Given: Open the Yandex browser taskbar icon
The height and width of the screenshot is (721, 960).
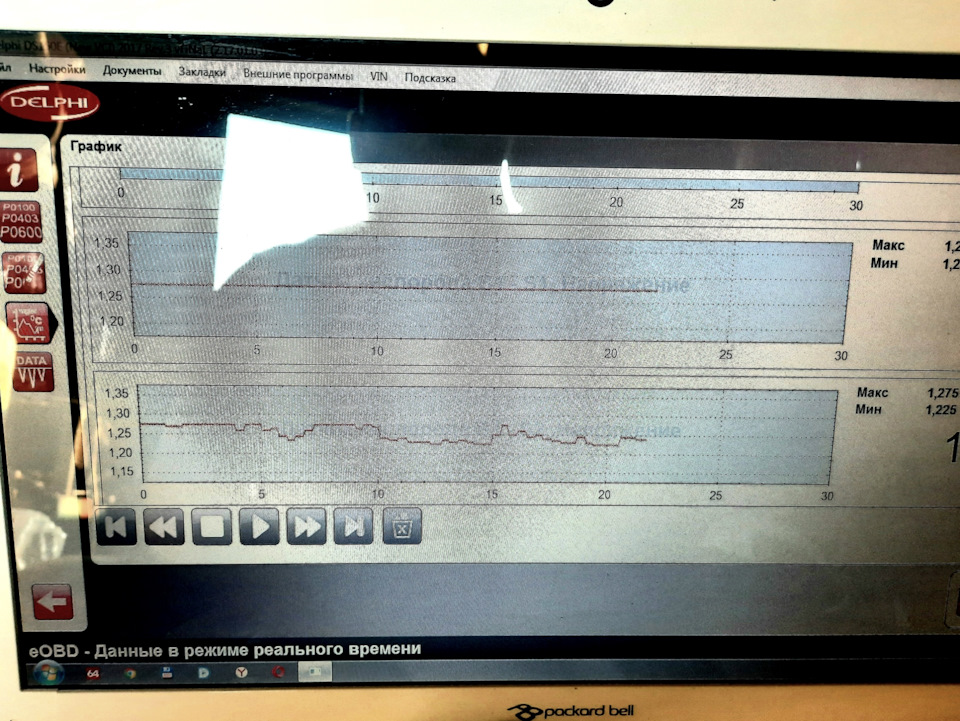Looking at the screenshot, I should click(x=242, y=673).
